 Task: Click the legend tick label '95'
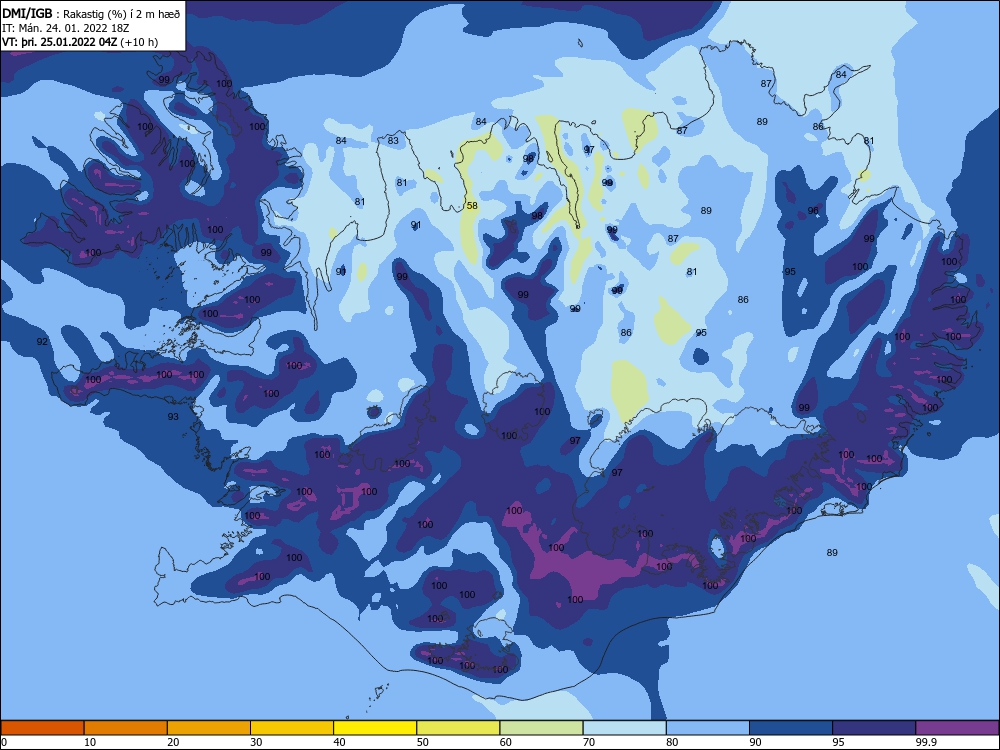(838, 742)
